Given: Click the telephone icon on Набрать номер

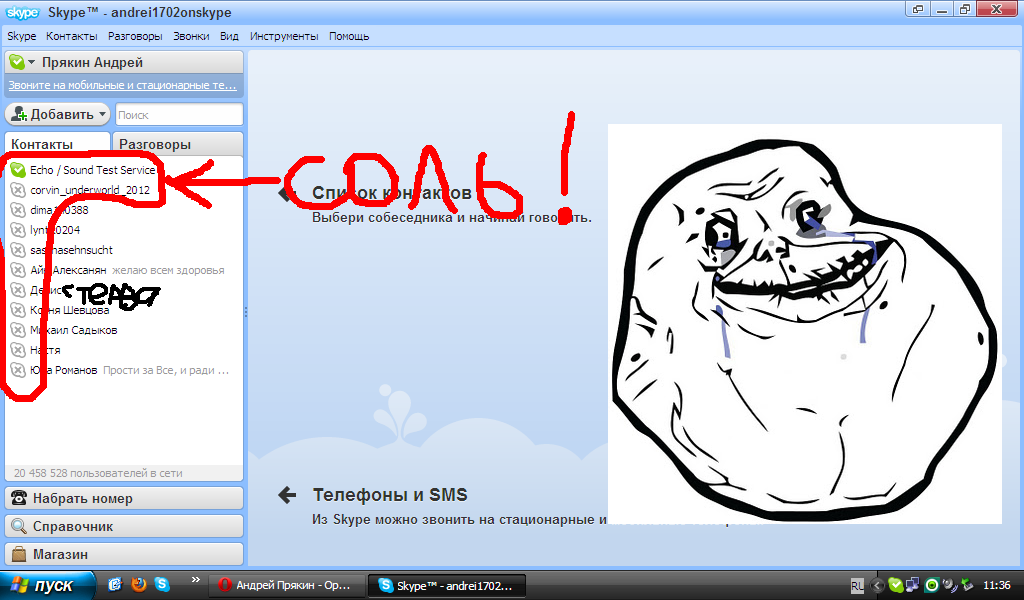Looking at the screenshot, I should (19, 498).
